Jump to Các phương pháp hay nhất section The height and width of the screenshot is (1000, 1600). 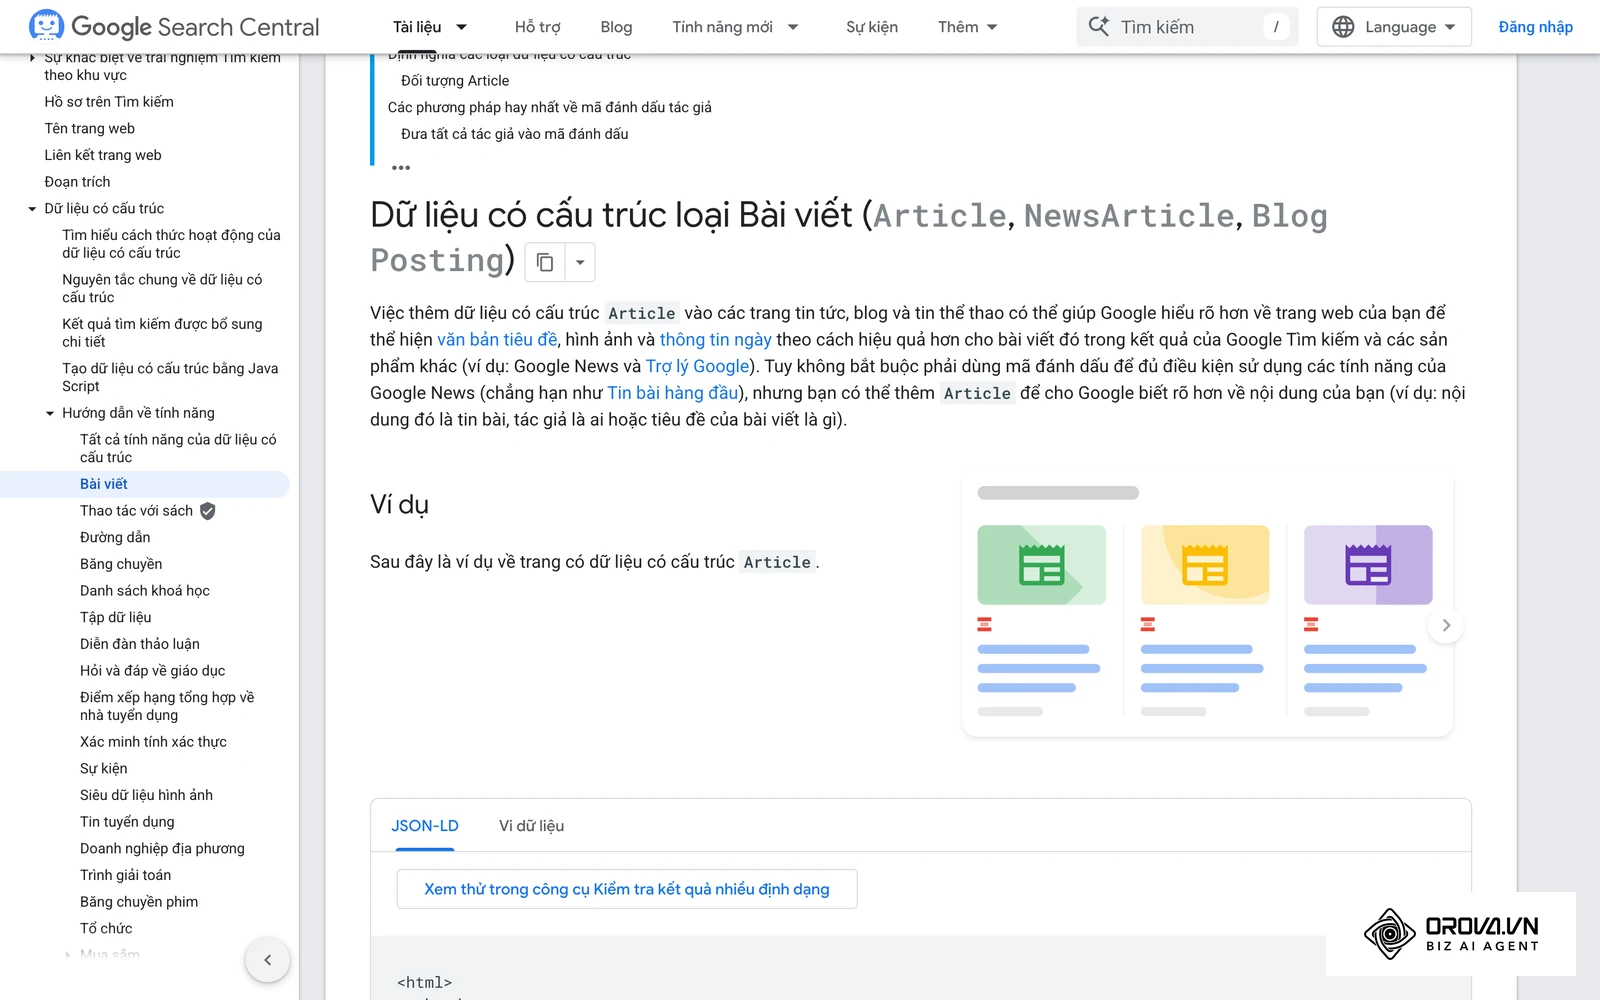(x=550, y=107)
